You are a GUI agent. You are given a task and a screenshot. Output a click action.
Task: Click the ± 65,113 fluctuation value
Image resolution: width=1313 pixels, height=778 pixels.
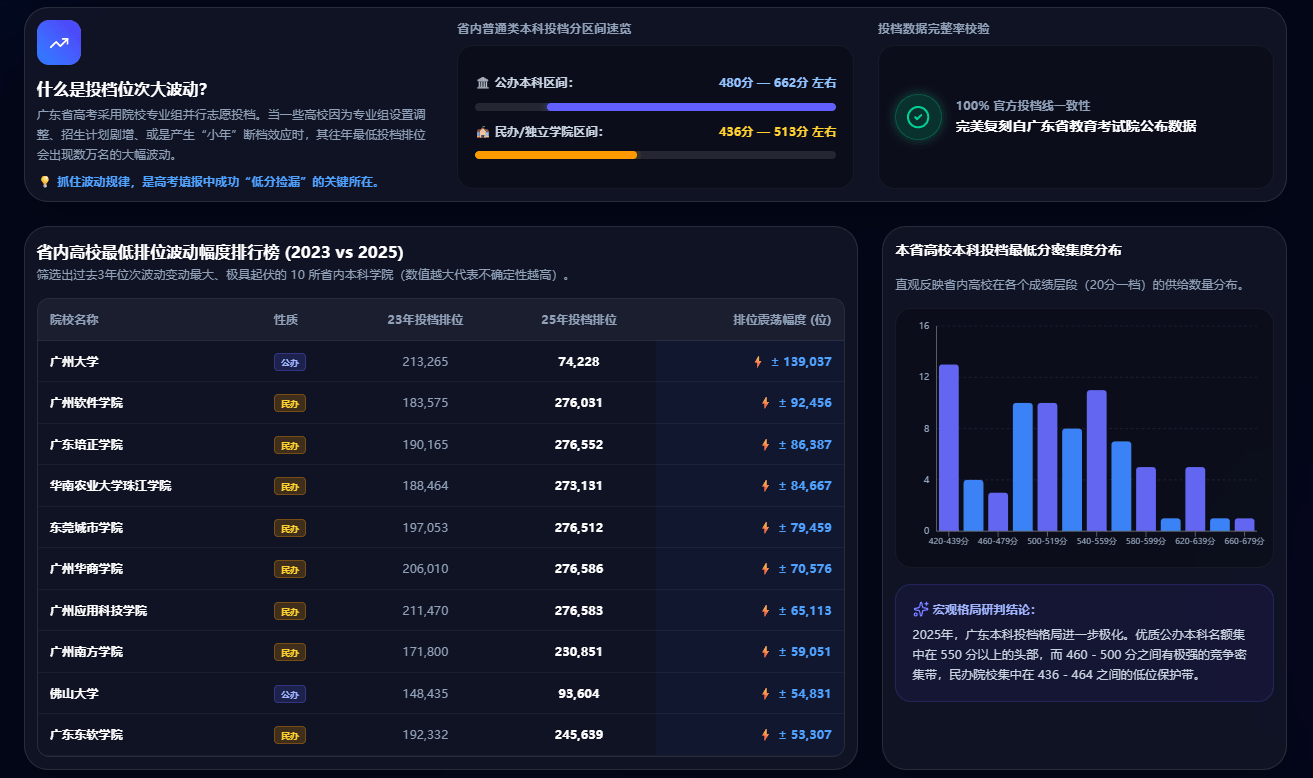pyautogui.click(x=805, y=611)
